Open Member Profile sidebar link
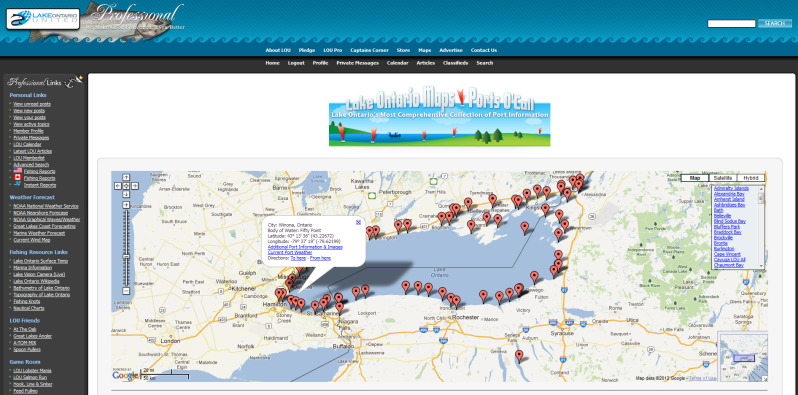The width and height of the screenshot is (798, 395). click(28, 131)
